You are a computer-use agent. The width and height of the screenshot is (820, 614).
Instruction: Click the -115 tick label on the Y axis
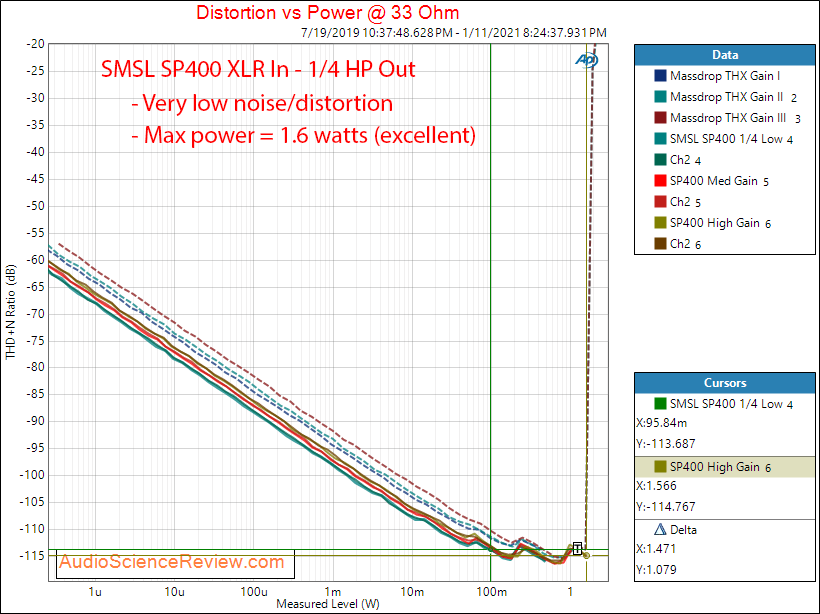point(33,555)
